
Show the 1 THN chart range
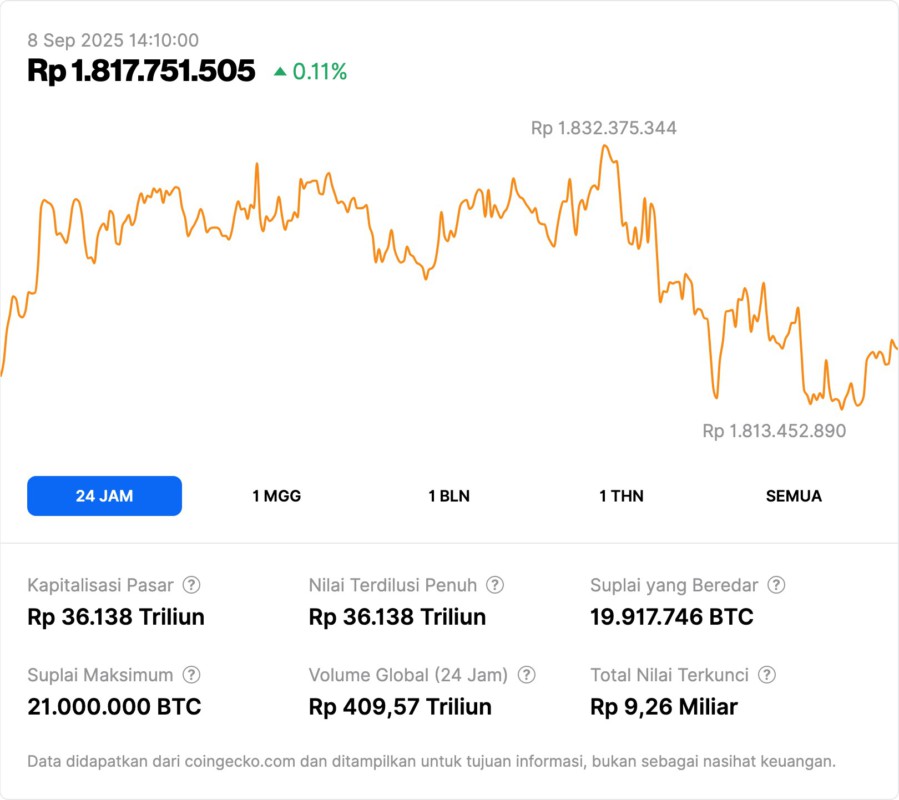pyautogui.click(x=621, y=496)
